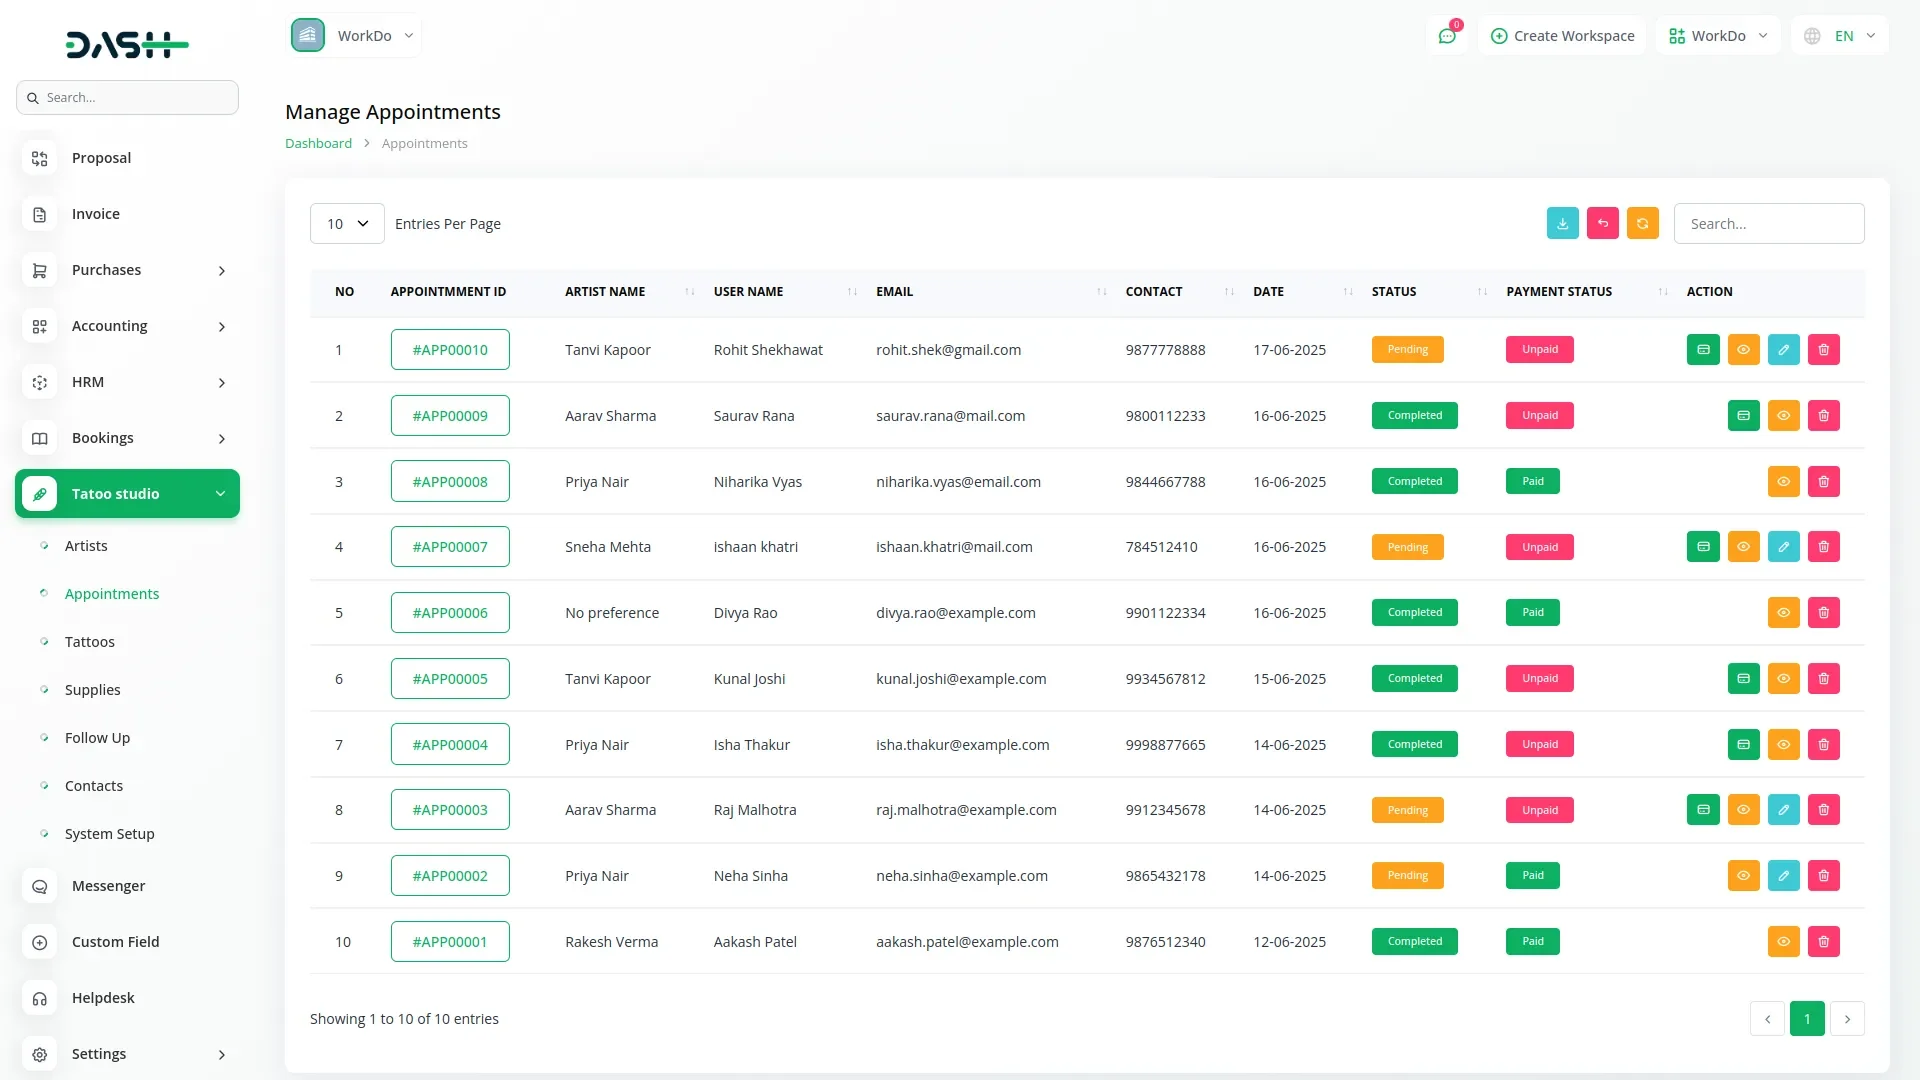Click the orange refresh icon in toolbar
Screen dimensions: 1920x1080
tap(1642, 223)
